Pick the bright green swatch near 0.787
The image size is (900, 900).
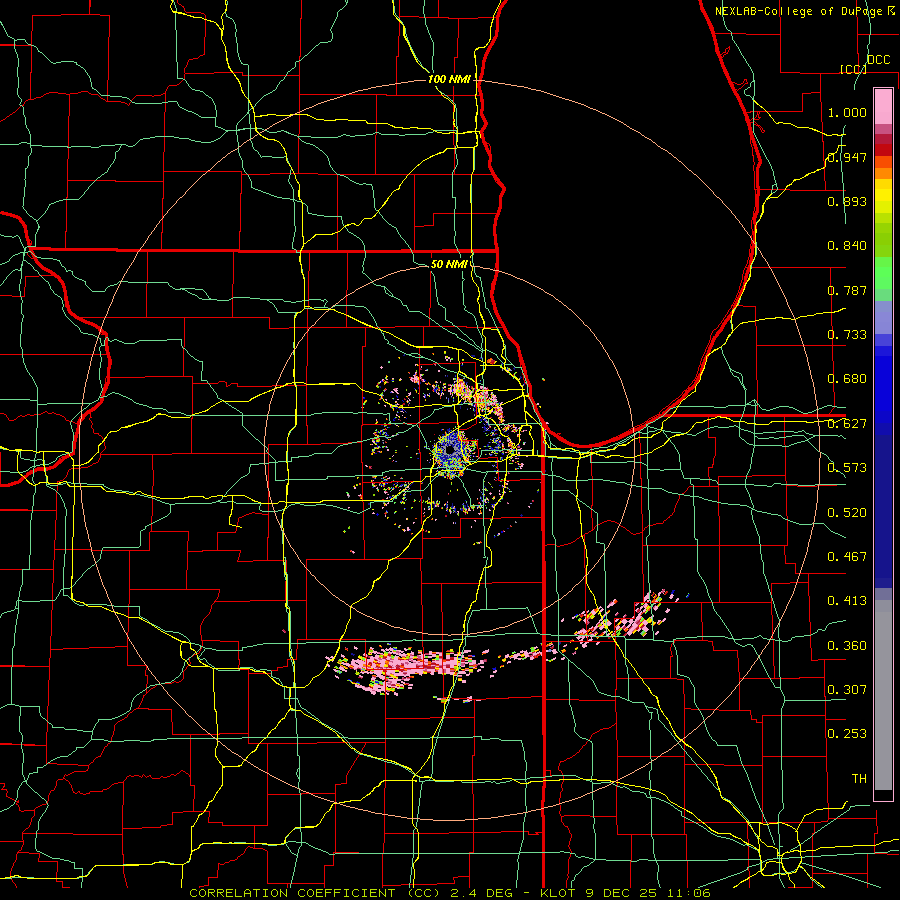click(883, 273)
